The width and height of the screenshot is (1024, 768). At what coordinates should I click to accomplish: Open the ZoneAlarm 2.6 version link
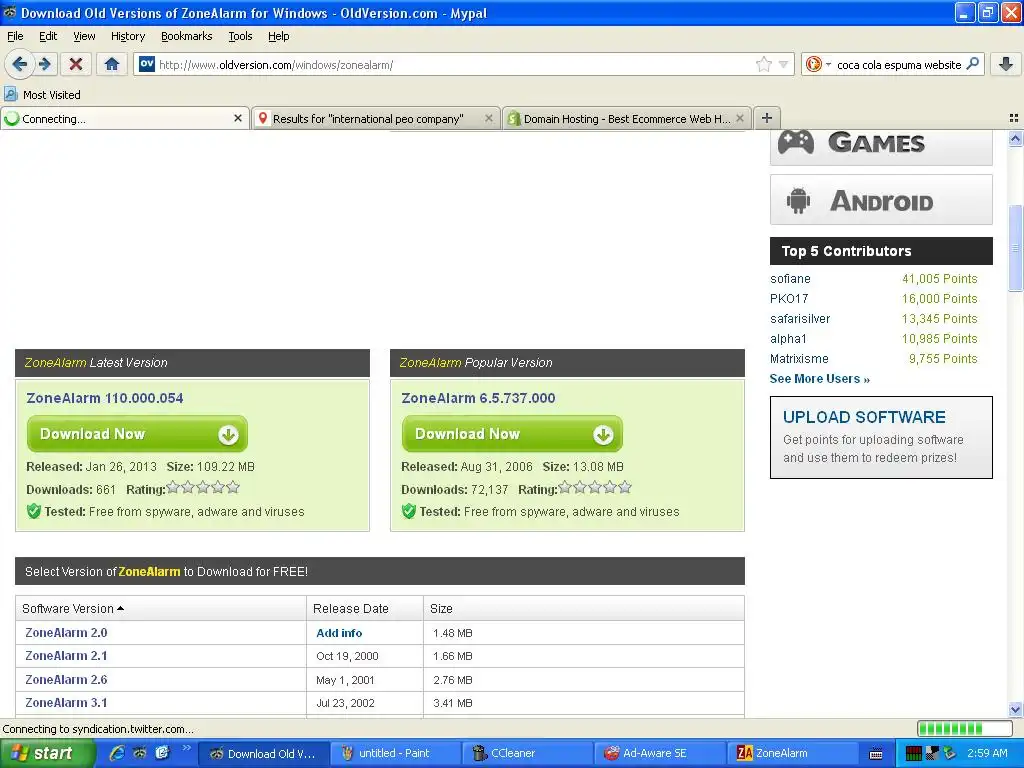pos(66,679)
